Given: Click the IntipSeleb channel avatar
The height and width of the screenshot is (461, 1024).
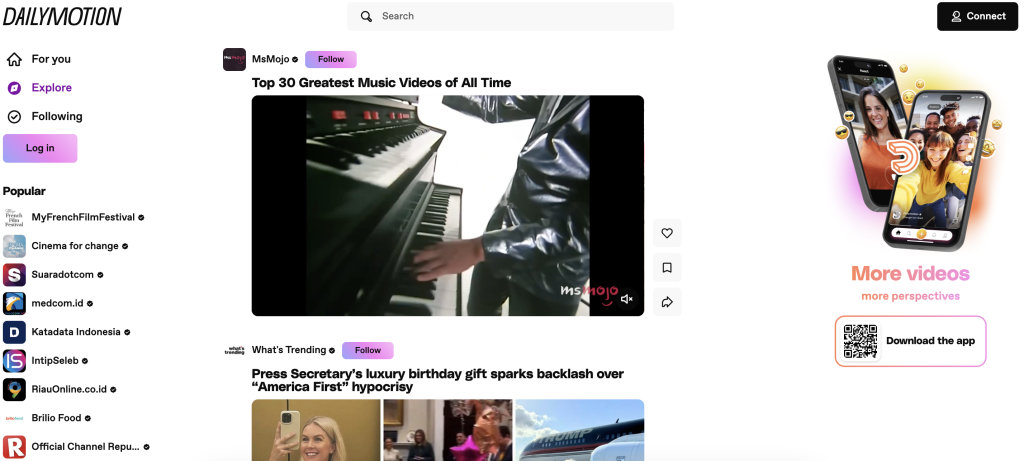Looking at the screenshot, I should tap(14, 361).
